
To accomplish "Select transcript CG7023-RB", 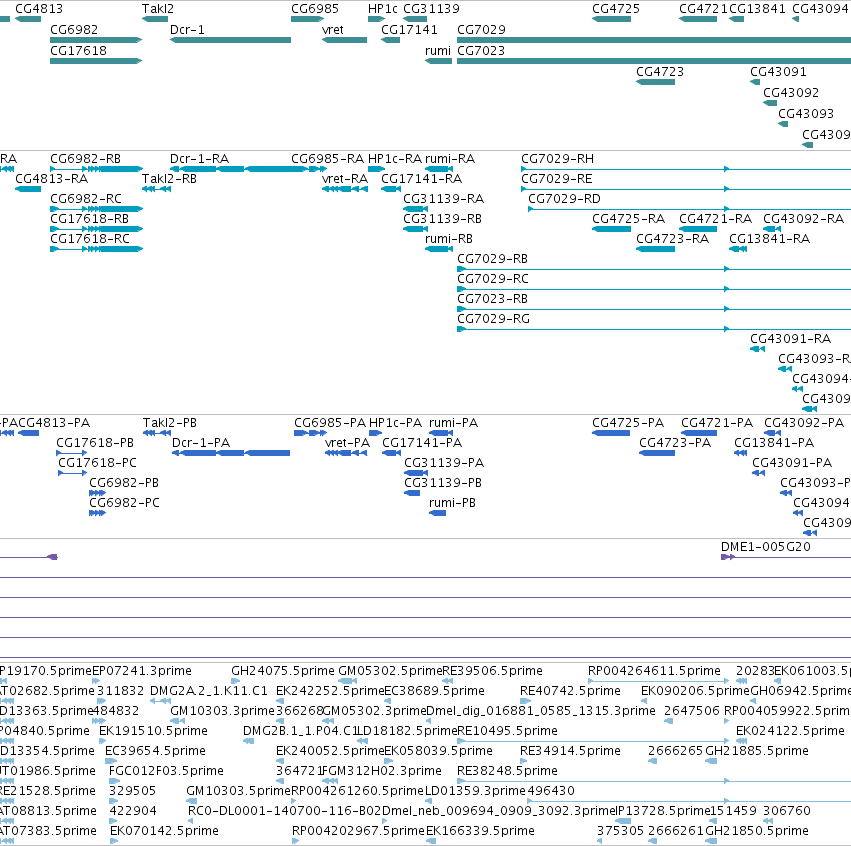I will click(492, 300).
